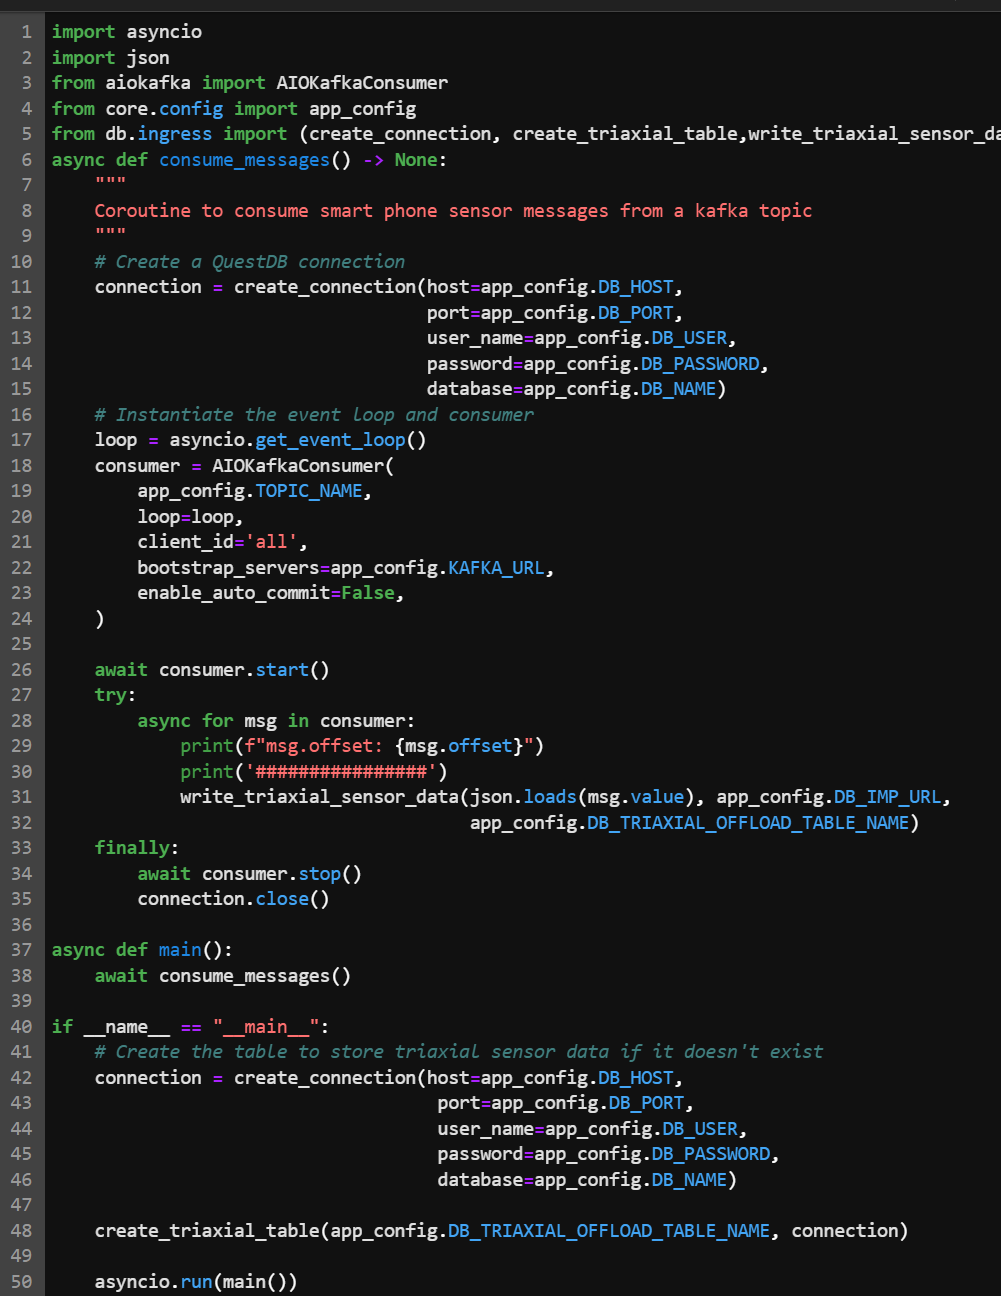Image resolution: width=1001 pixels, height=1296 pixels.
Task: Click 'create_triaxial_table' in the db.ingress import line
Action: coord(625,134)
